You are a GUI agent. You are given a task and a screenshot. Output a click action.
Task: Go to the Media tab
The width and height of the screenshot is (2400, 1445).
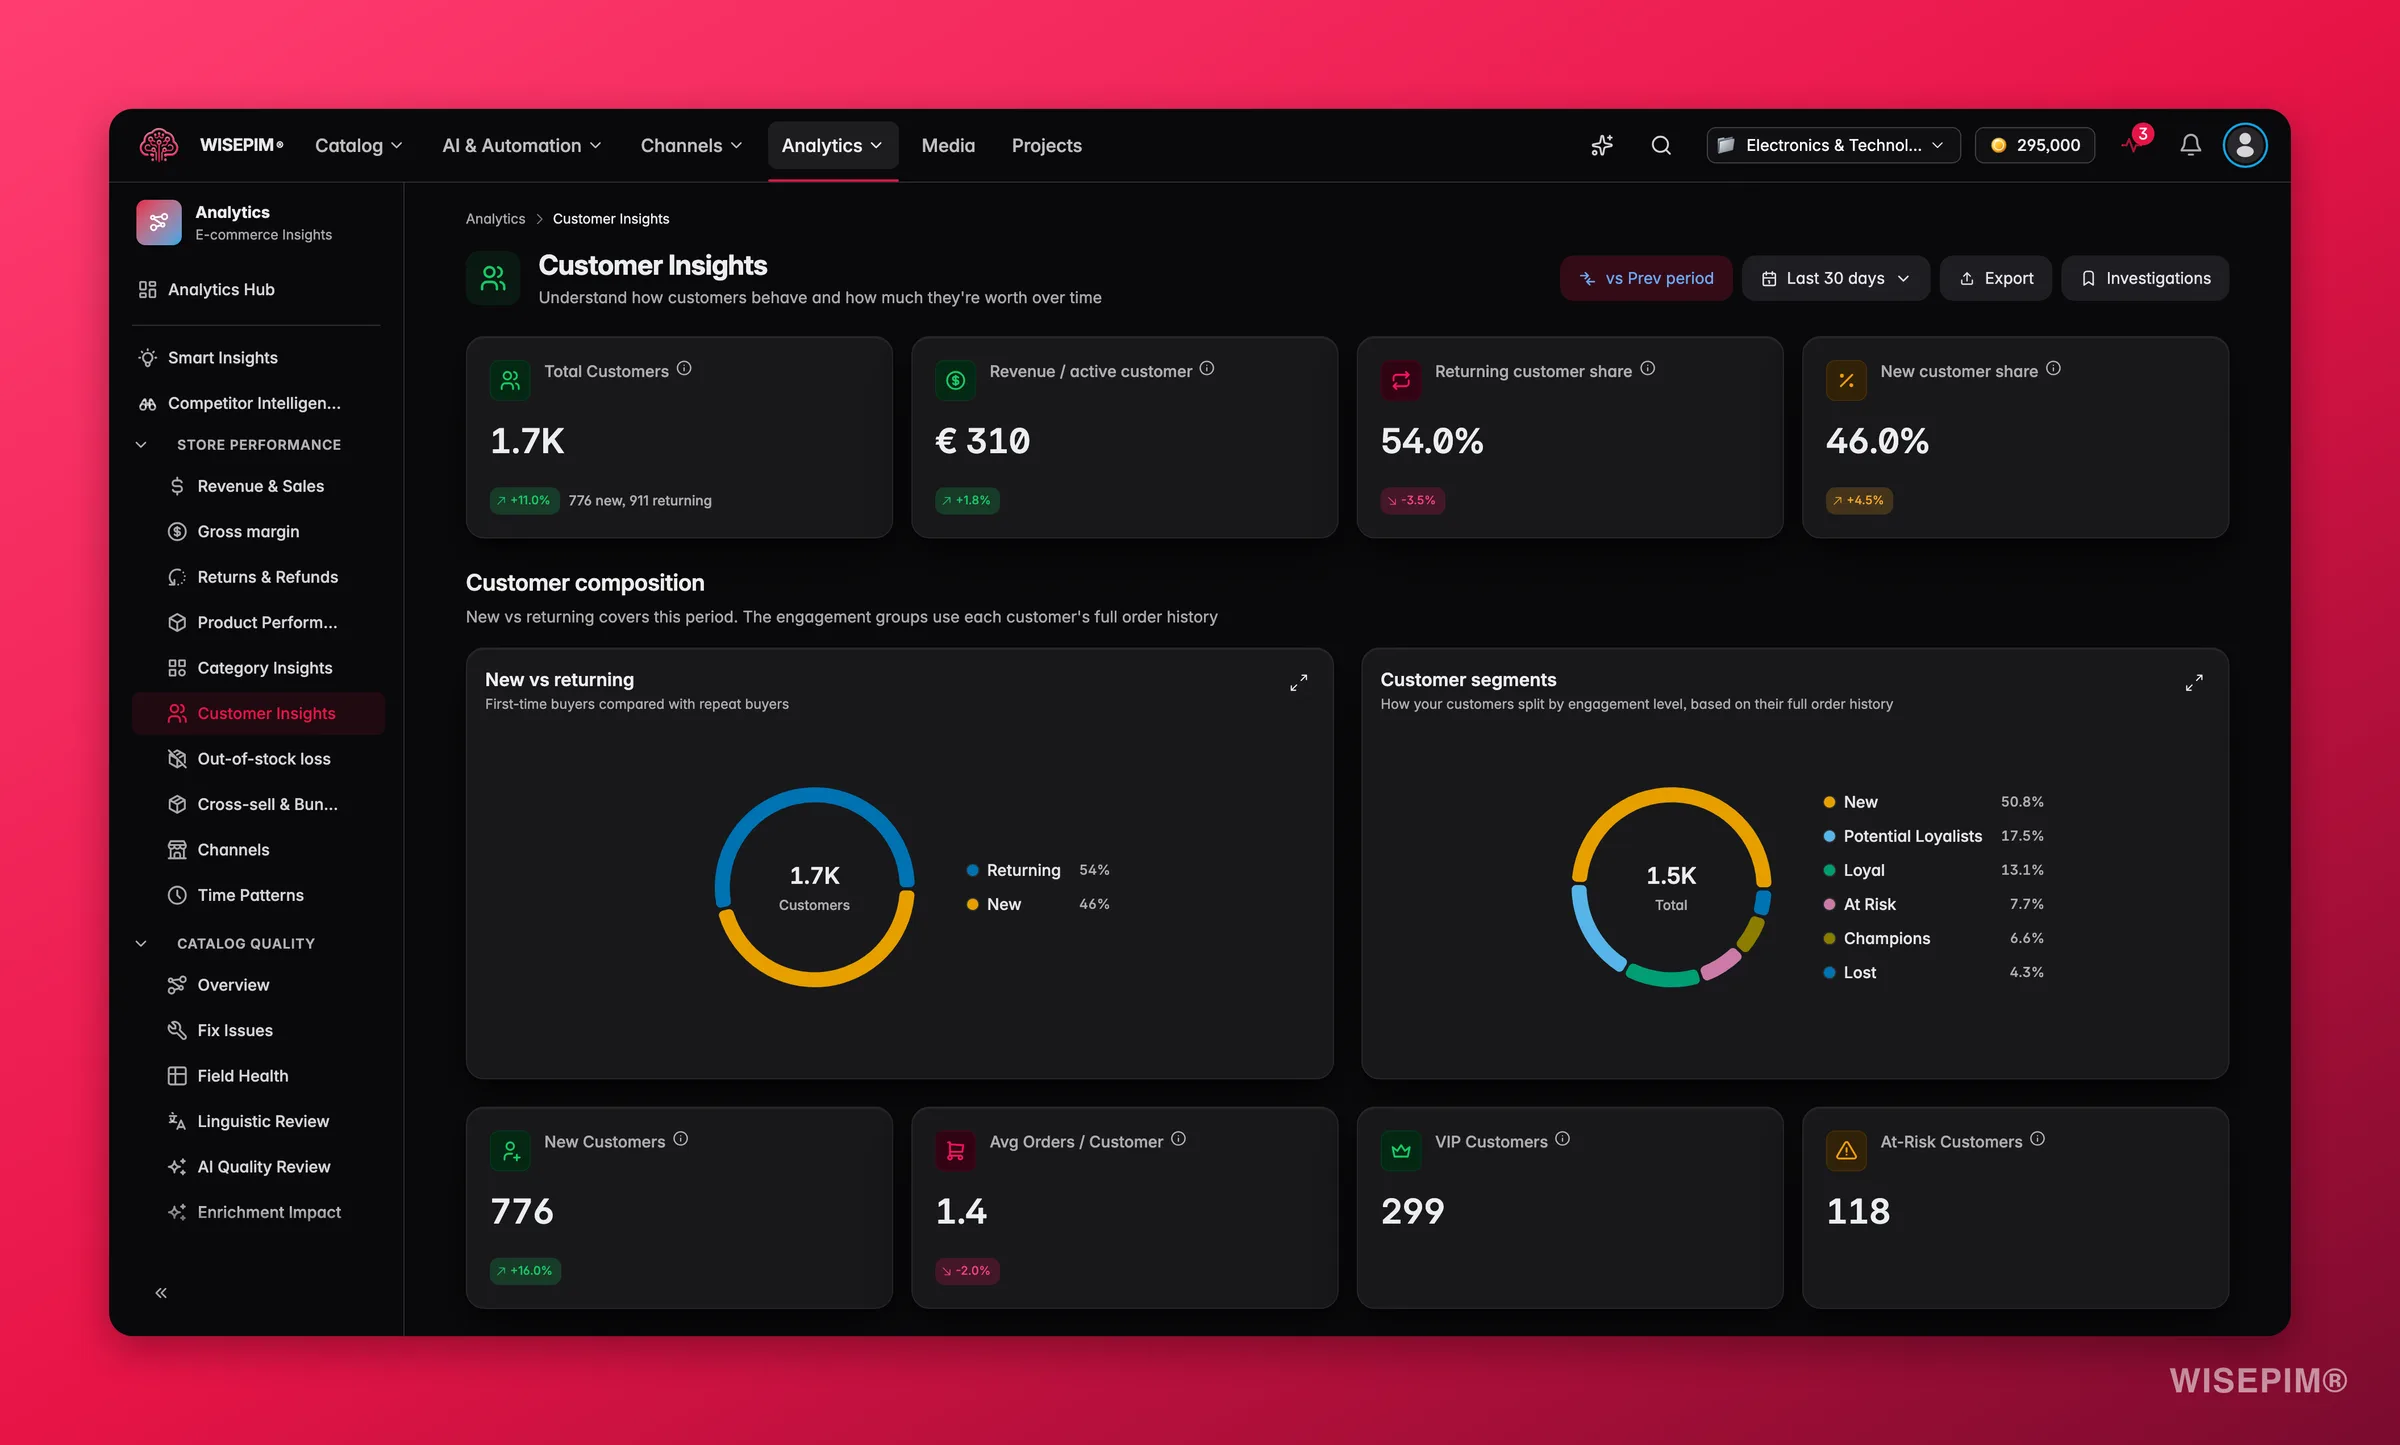948,145
